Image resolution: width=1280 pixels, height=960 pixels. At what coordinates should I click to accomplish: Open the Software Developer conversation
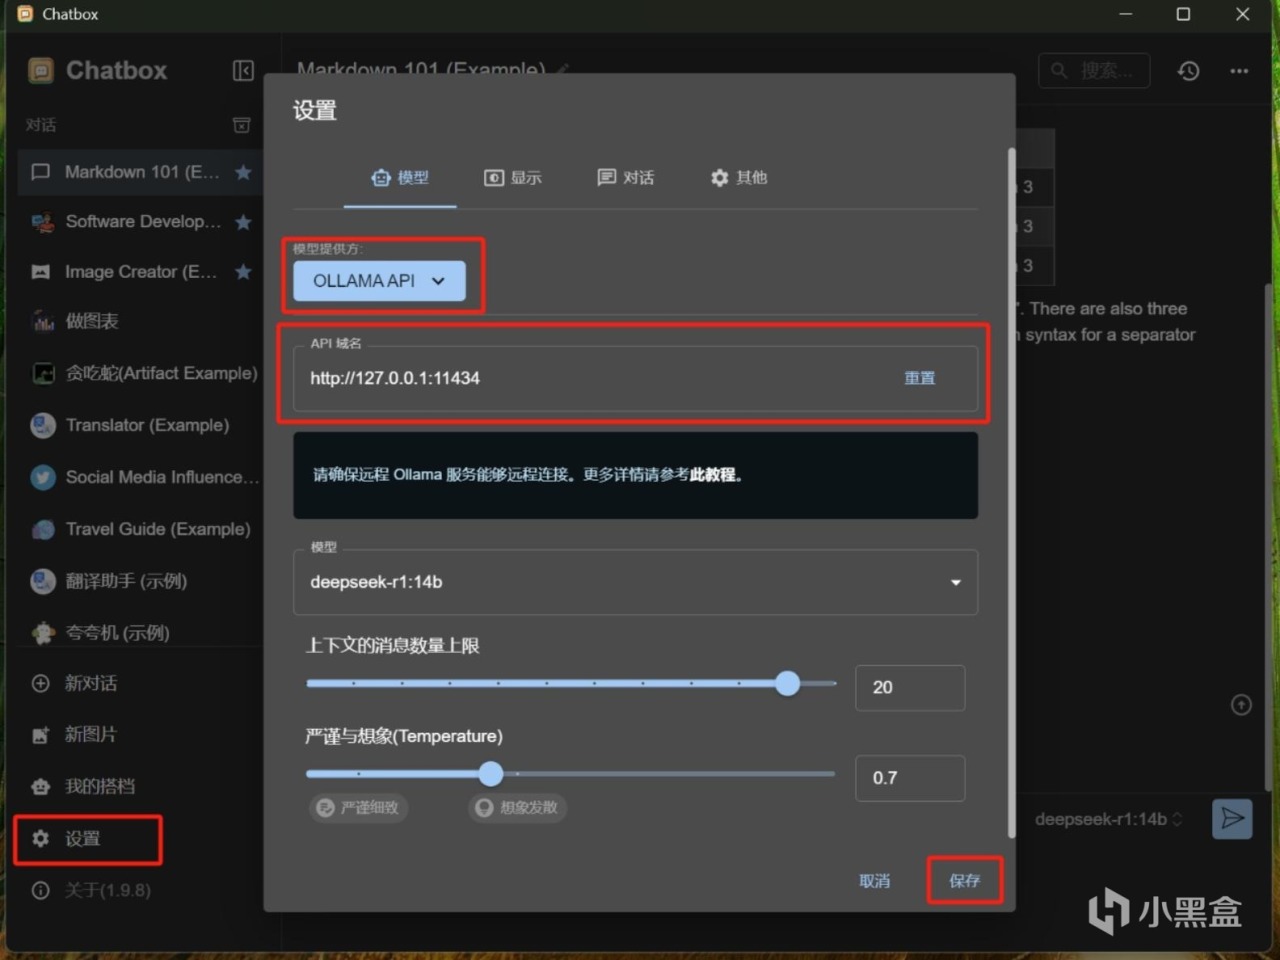140,222
